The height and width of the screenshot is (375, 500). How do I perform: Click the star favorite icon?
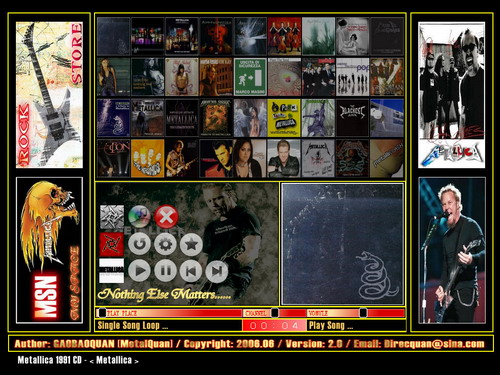coord(191,244)
